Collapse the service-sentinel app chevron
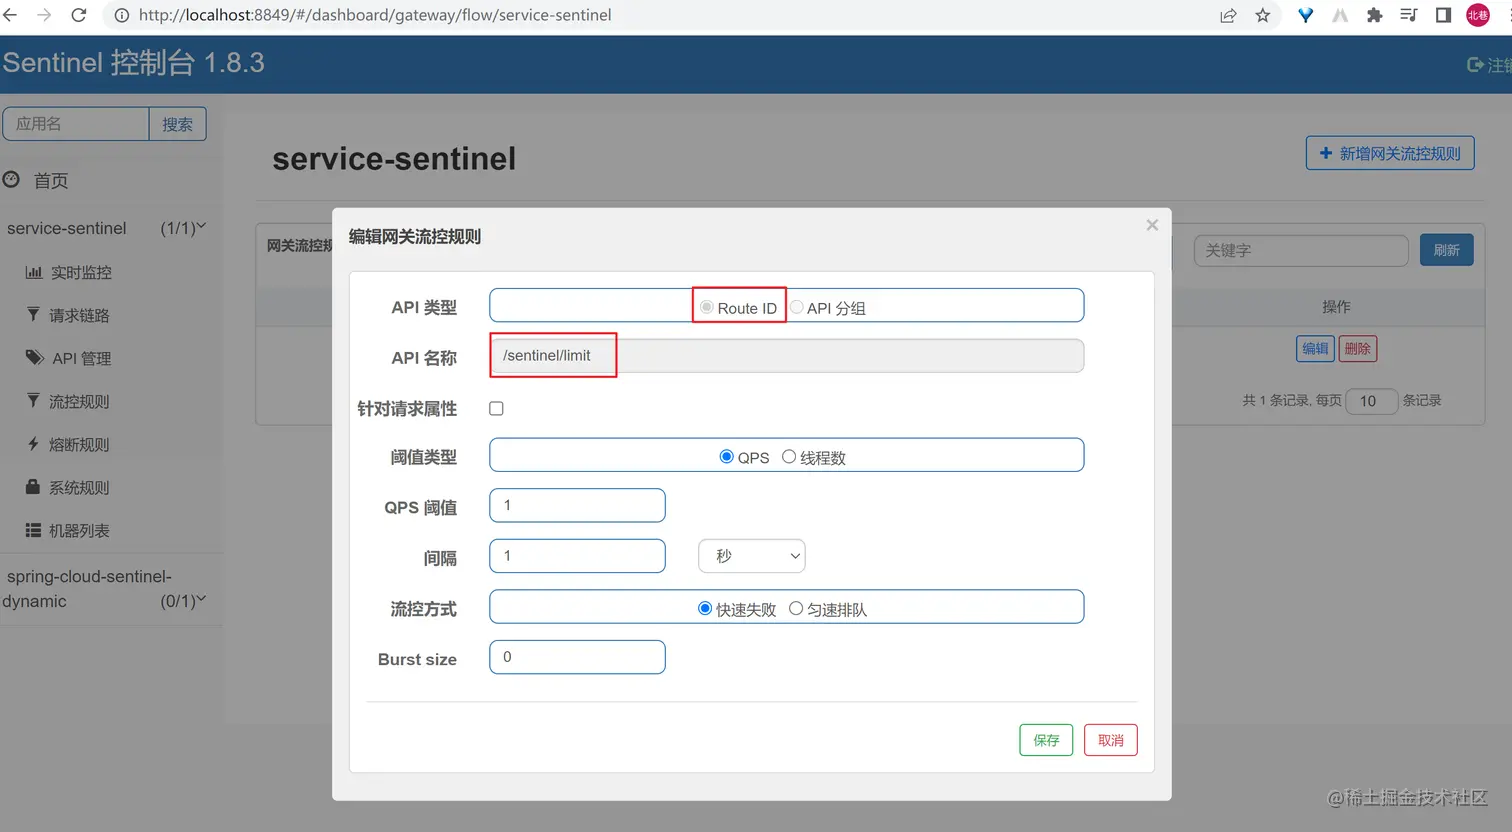Viewport: 1512px width, 832px height. [x=201, y=227]
